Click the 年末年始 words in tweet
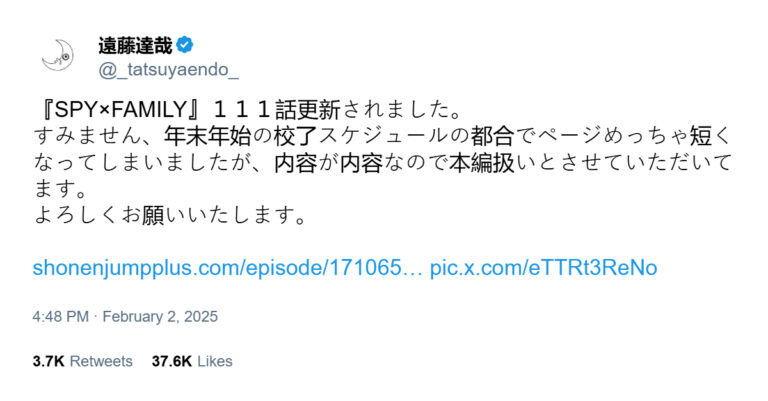 point(208,136)
